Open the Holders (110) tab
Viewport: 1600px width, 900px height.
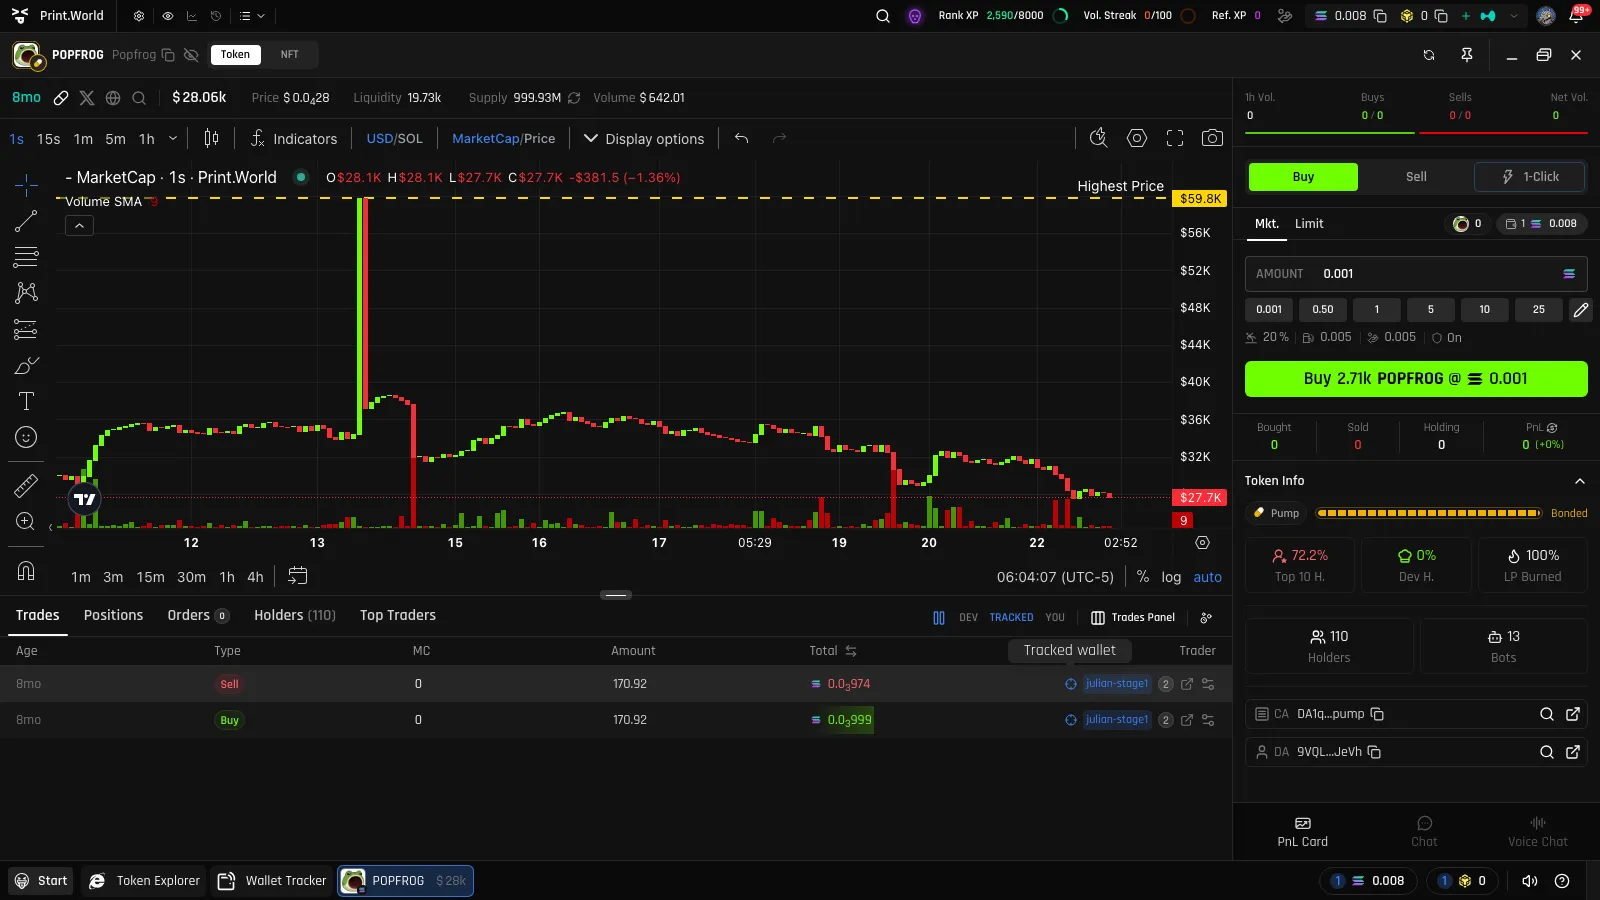coord(295,615)
